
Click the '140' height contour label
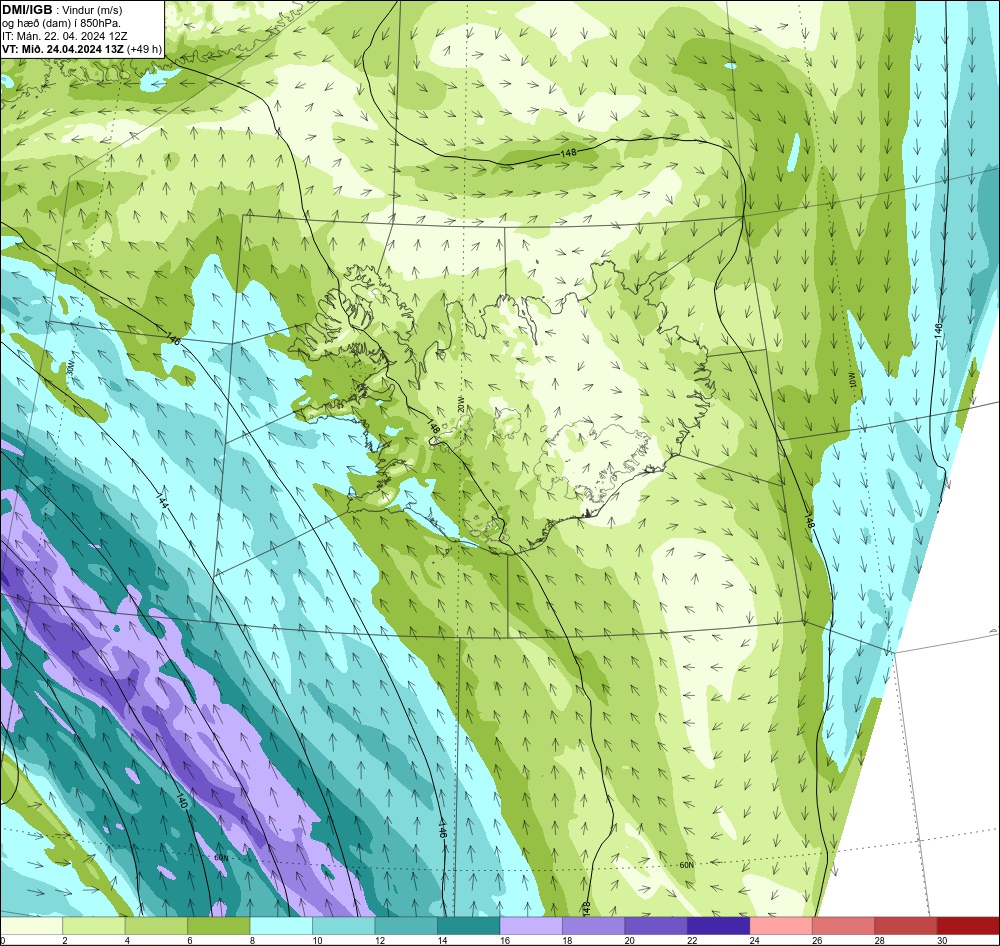click(x=181, y=801)
